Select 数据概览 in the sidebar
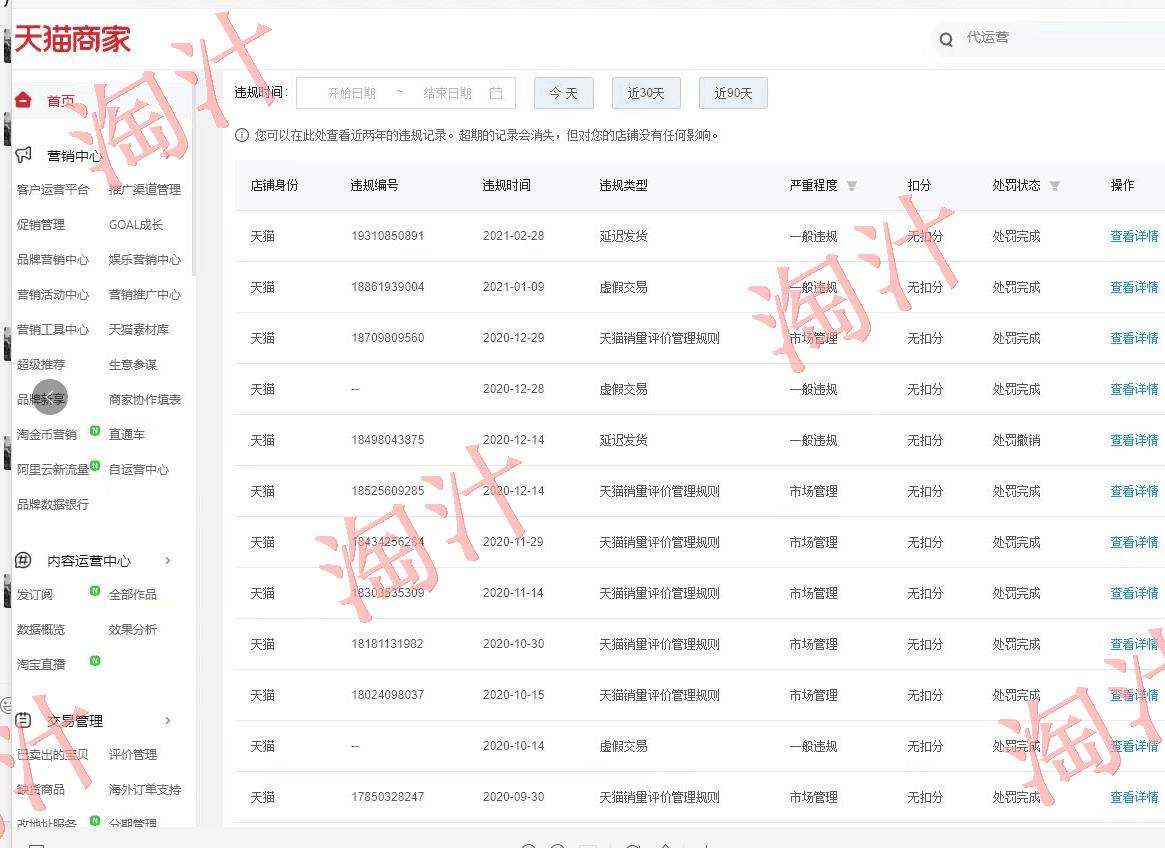Viewport: 1165px width, 848px height. click(41, 629)
